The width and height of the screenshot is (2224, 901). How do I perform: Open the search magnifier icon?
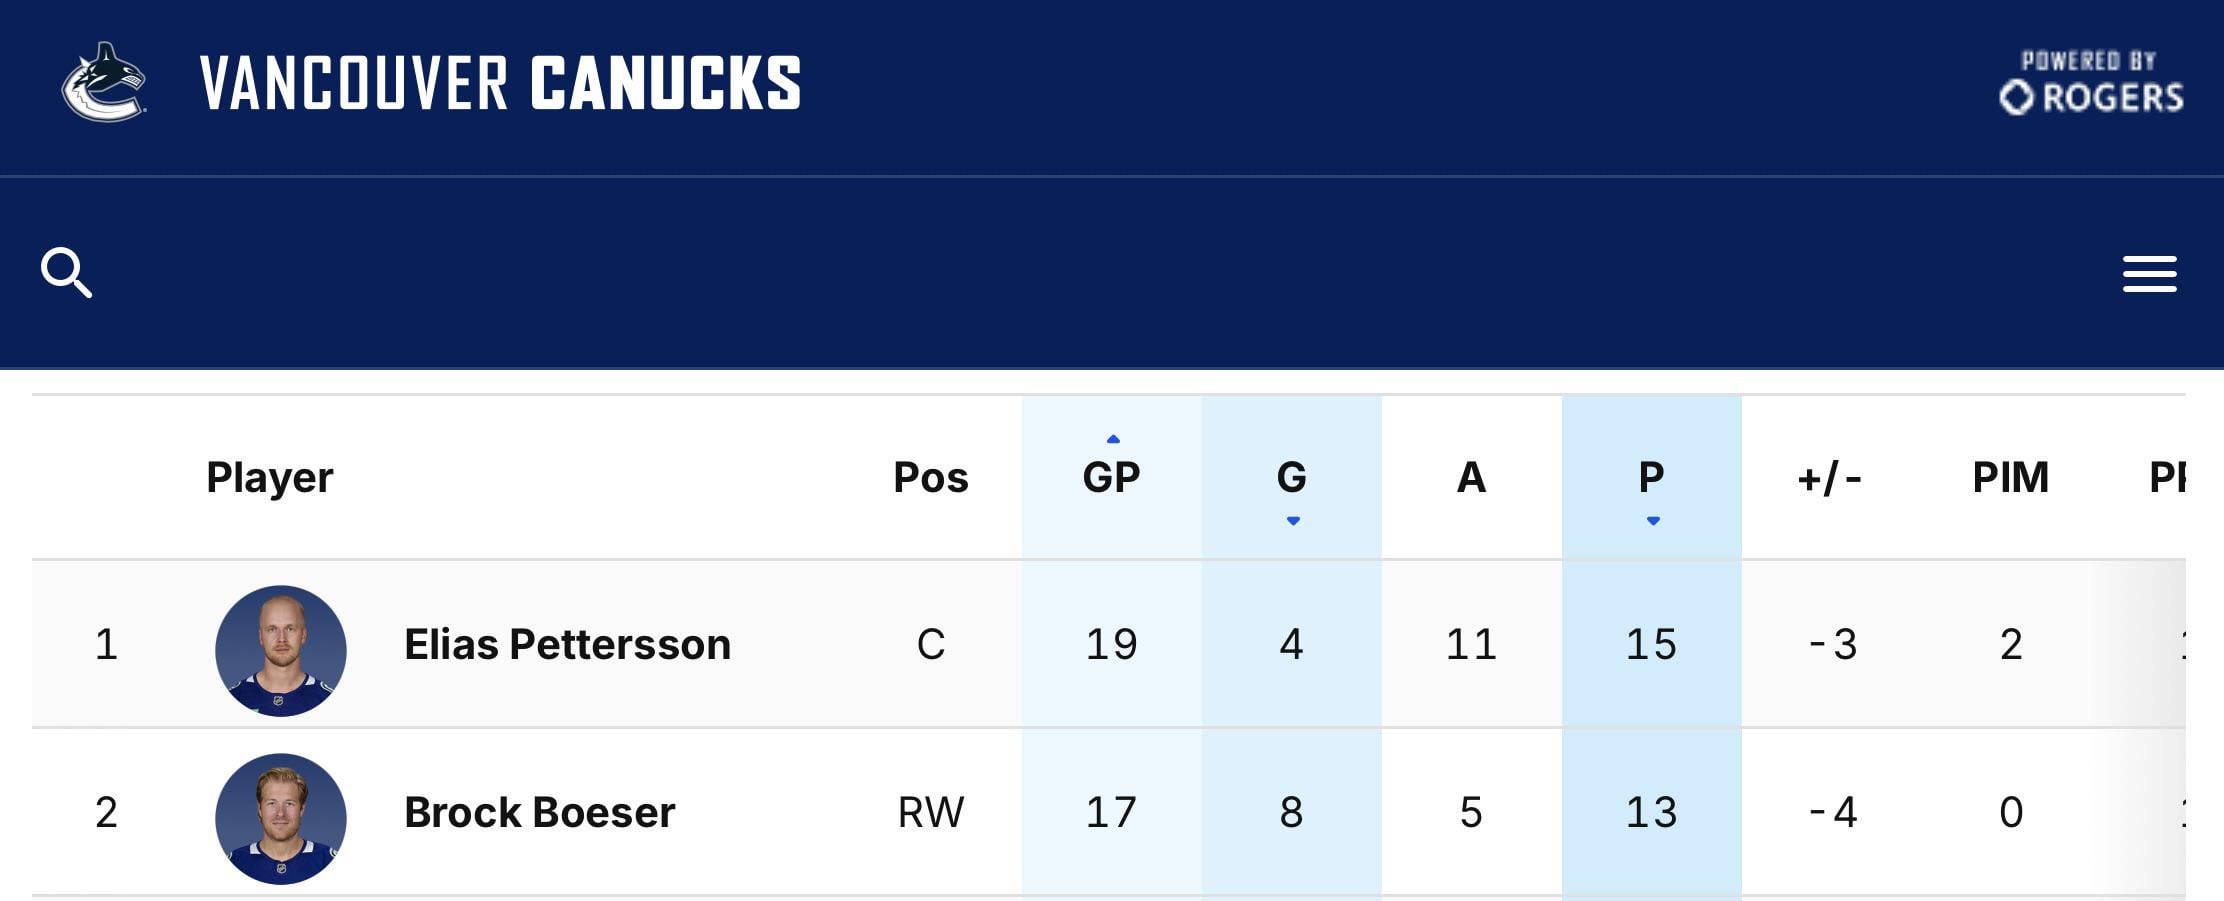click(66, 273)
